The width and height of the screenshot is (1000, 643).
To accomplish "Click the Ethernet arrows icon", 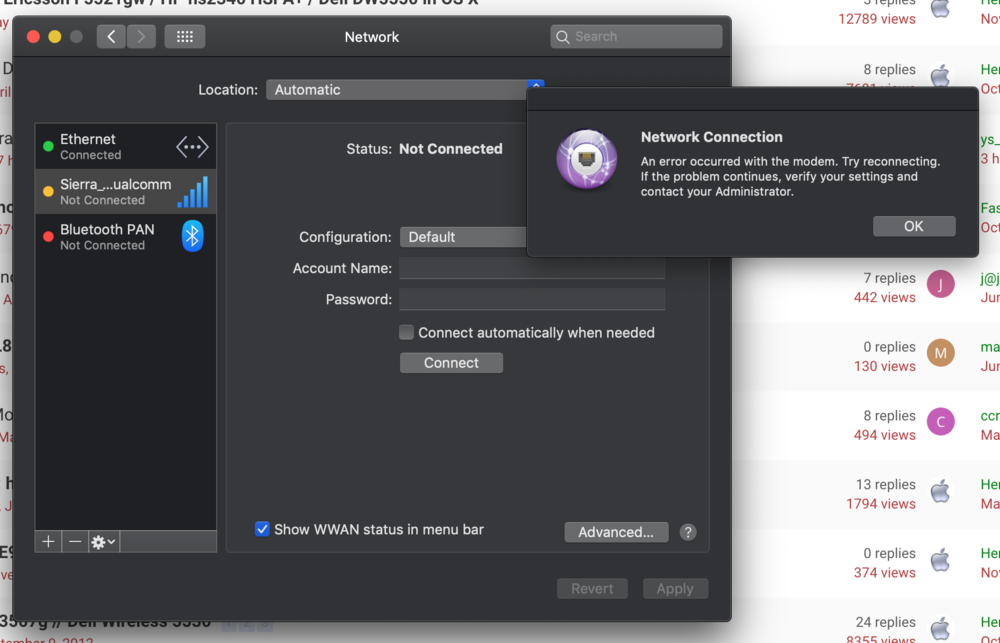I will pyautogui.click(x=192, y=147).
